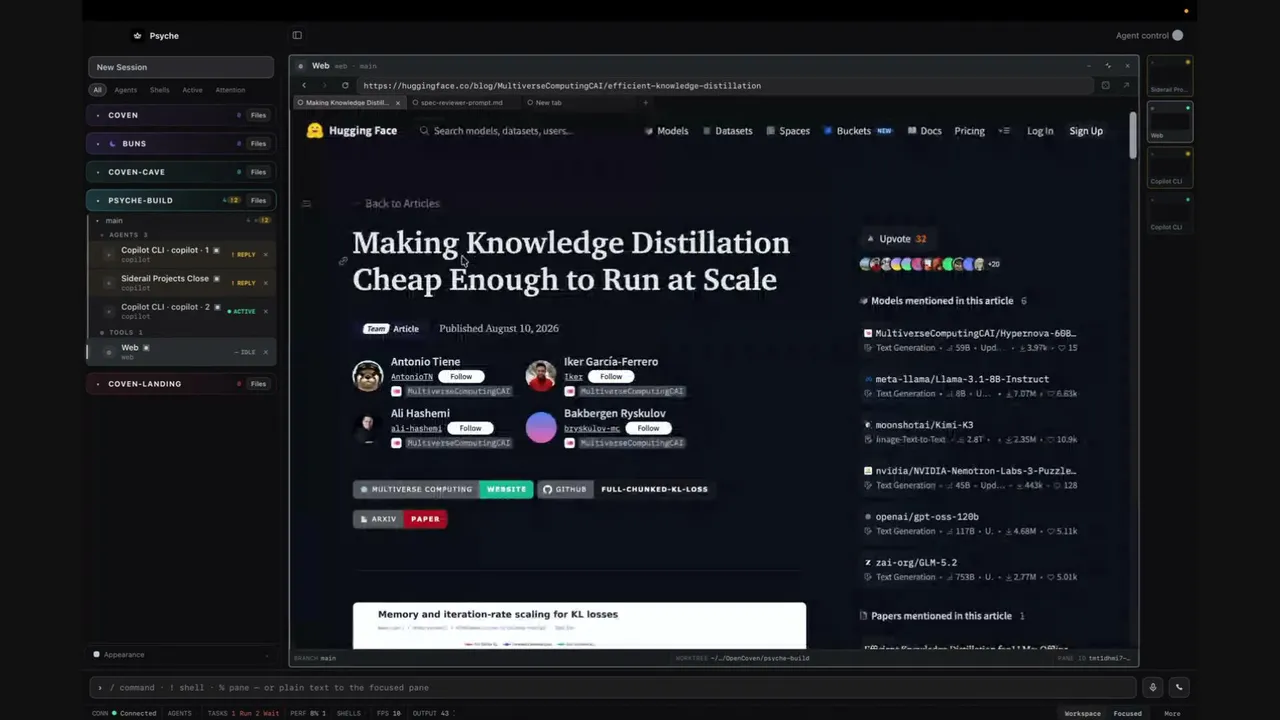Open a new browser tab with plus
1280x720 pixels.
click(645, 103)
